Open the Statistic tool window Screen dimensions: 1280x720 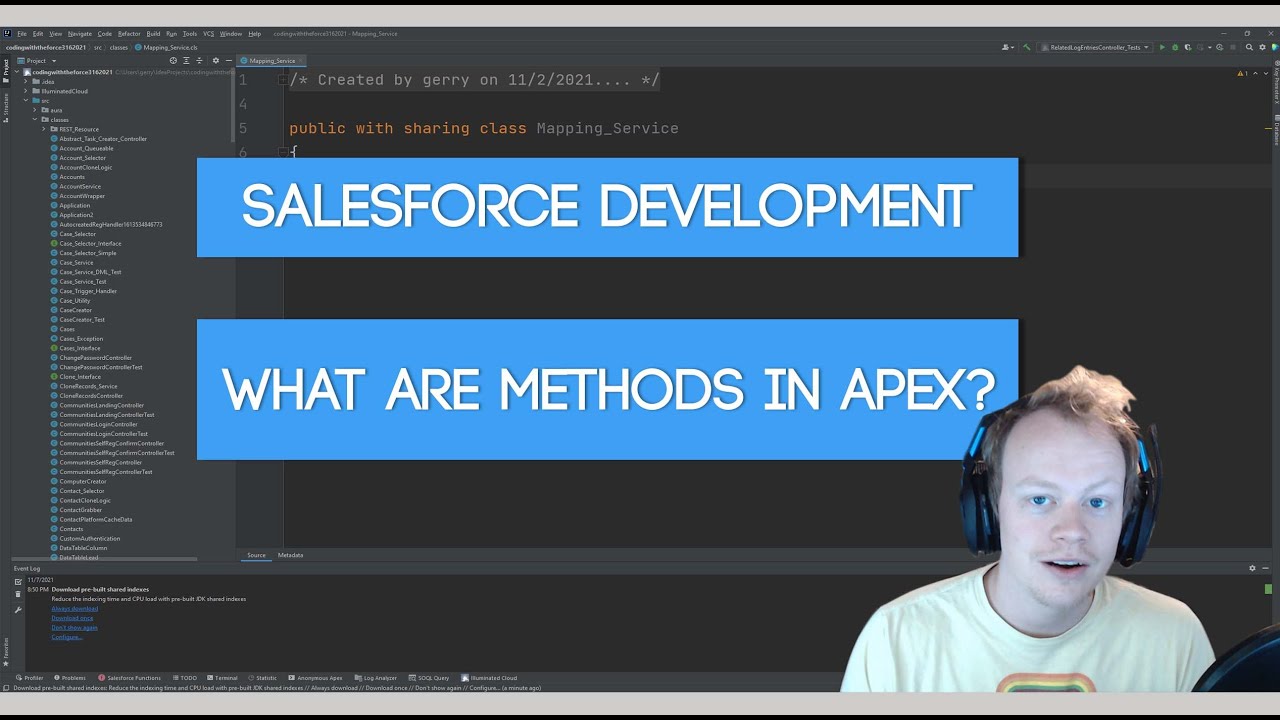(x=262, y=678)
